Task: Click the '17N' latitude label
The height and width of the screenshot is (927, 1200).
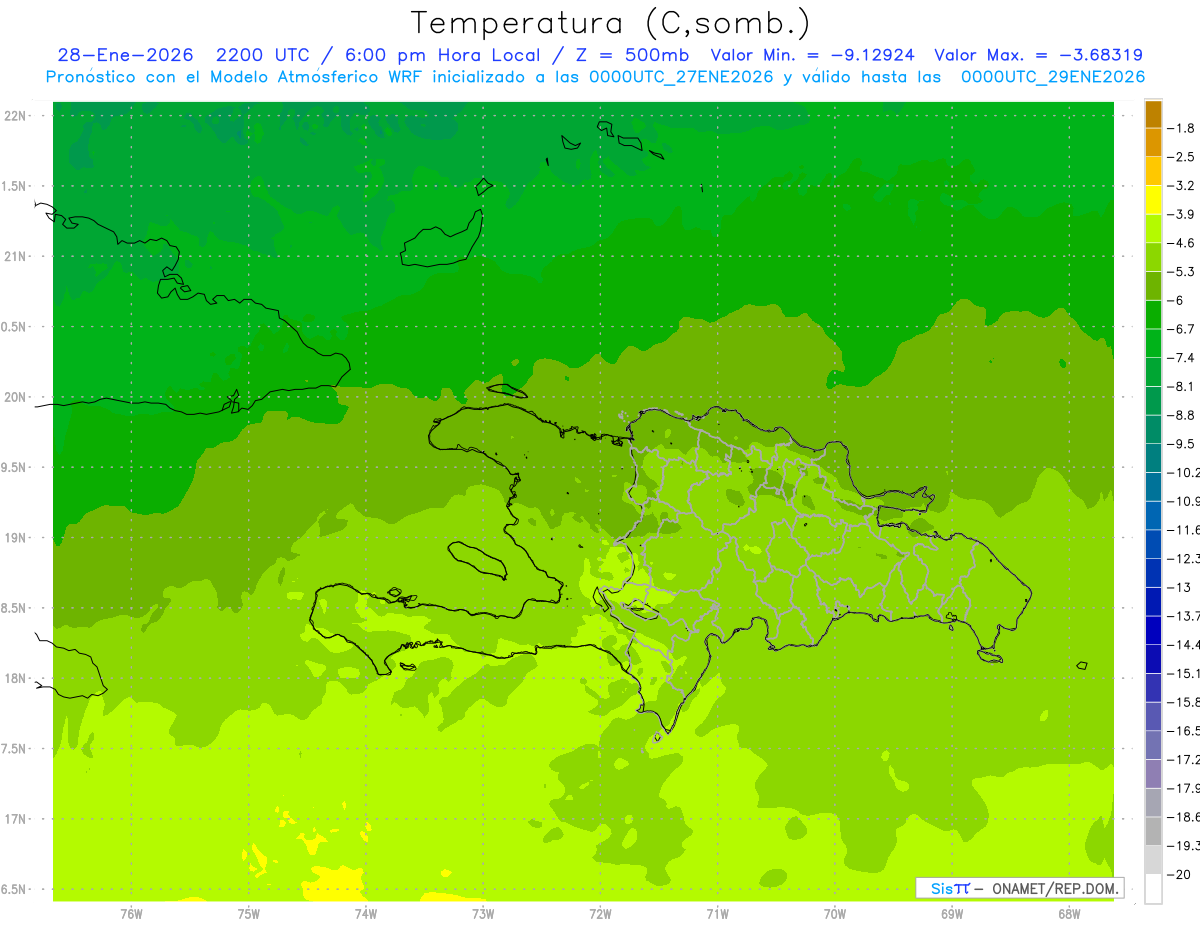Action: coord(15,819)
